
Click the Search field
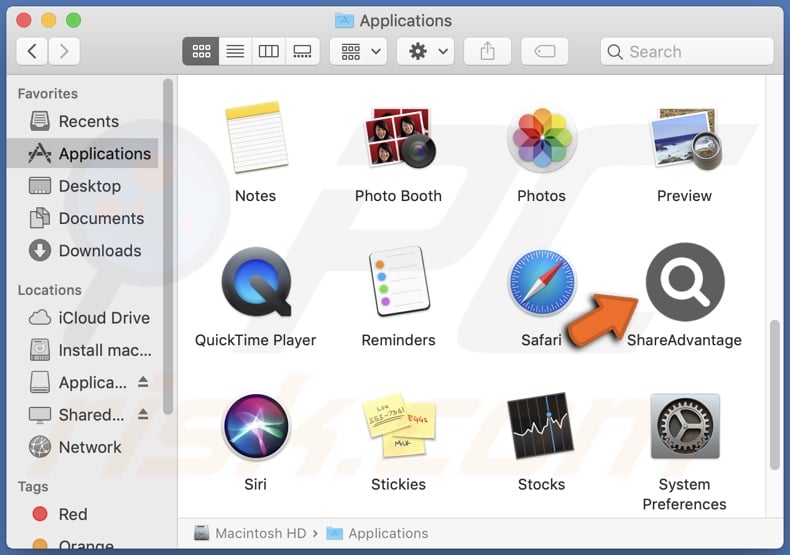687,51
